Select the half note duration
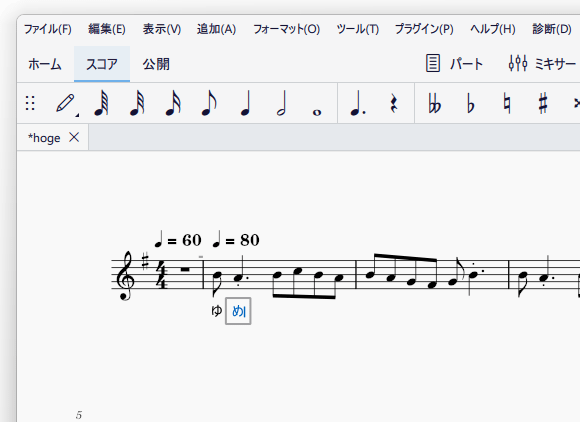 pos(281,104)
